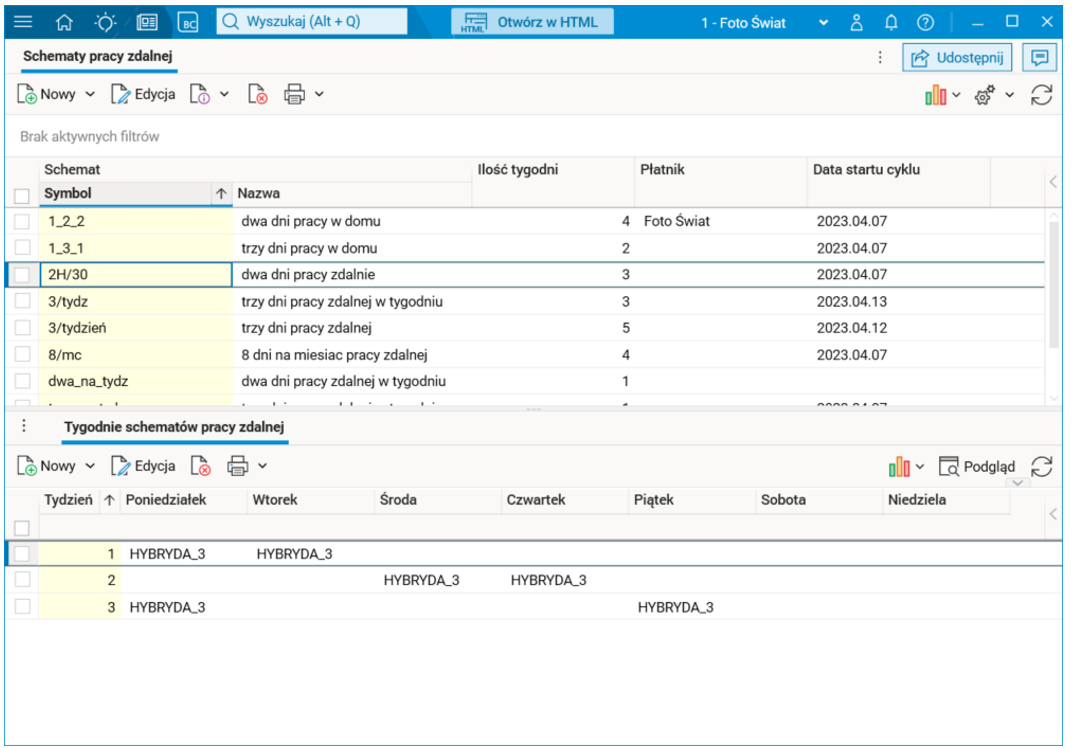Tick the checkbox for week 2 row
Screen dimensions: 1074x748
tap(22, 580)
